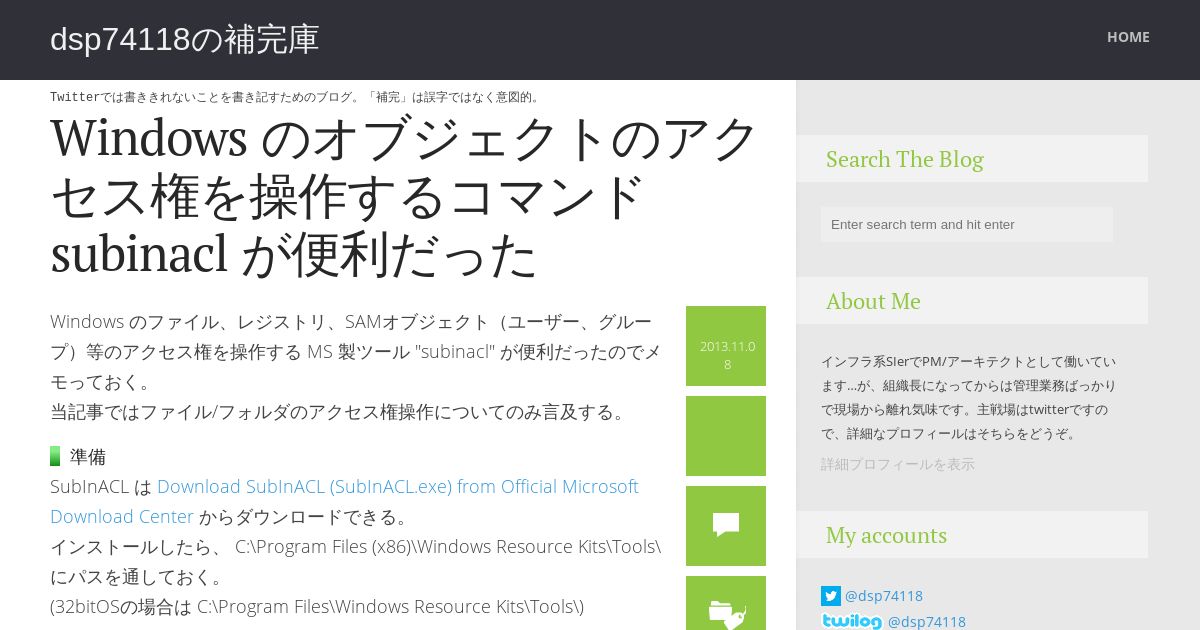Click the 32bitOSの場合は line
The height and width of the screenshot is (630, 1200).
tap(317, 607)
